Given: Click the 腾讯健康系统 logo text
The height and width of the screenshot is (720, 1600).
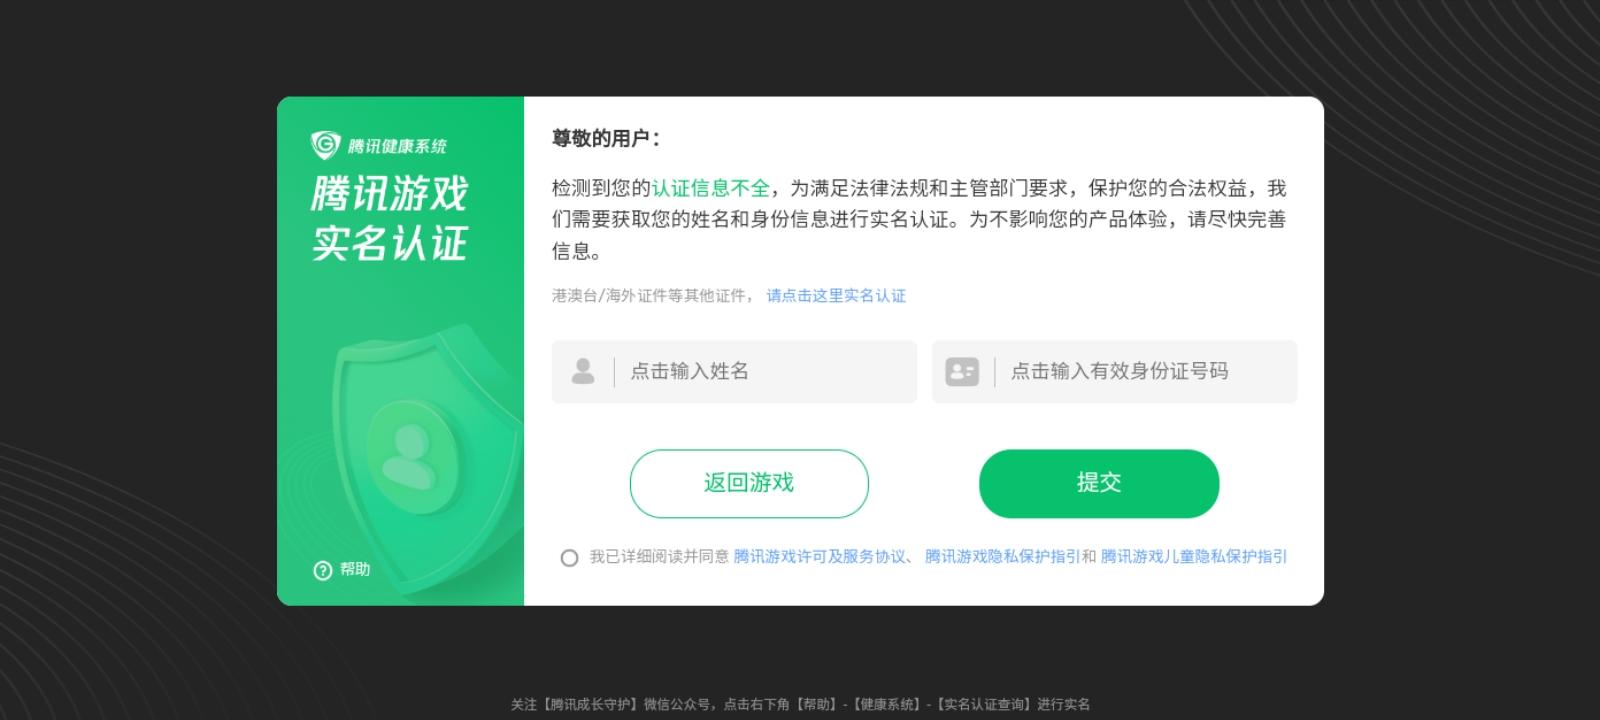Looking at the screenshot, I should (x=397, y=146).
